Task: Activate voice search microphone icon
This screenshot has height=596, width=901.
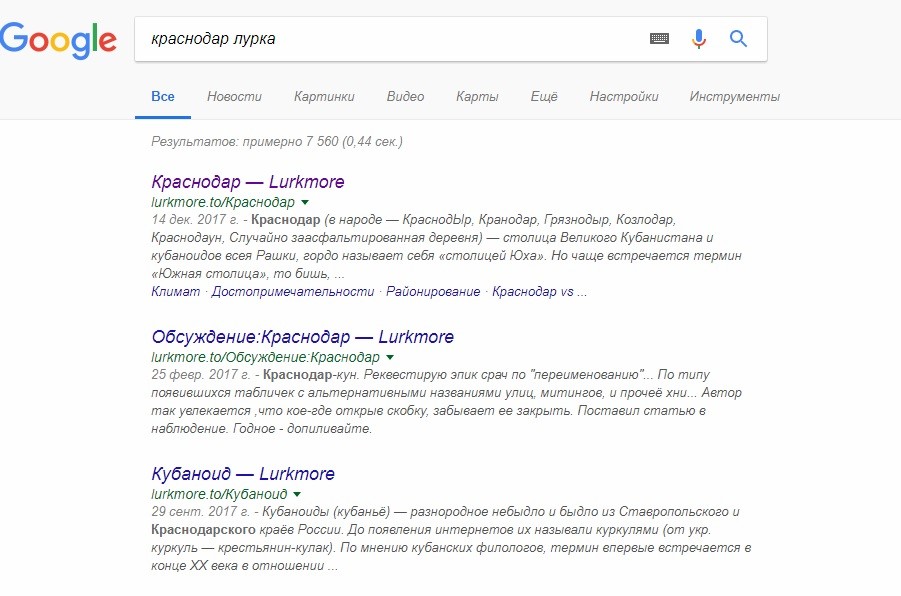Action: (x=699, y=39)
